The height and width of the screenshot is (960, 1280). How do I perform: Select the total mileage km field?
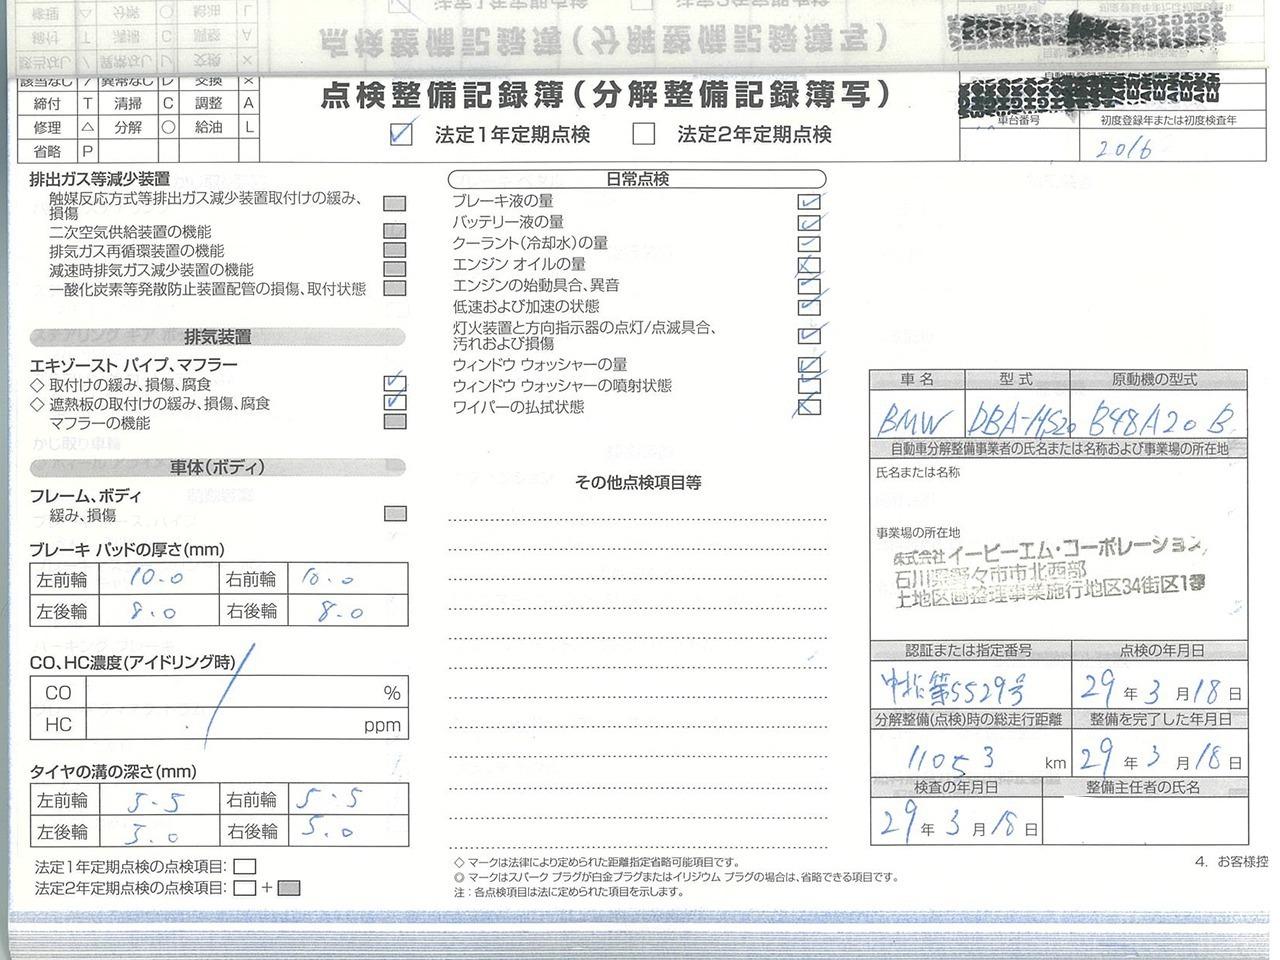tap(956, 761)
